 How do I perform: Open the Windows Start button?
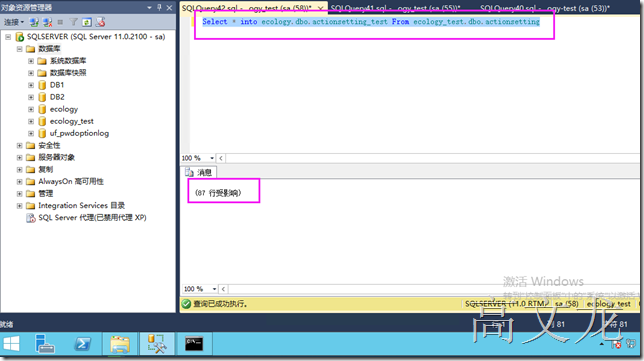click(x=12, y=344)
